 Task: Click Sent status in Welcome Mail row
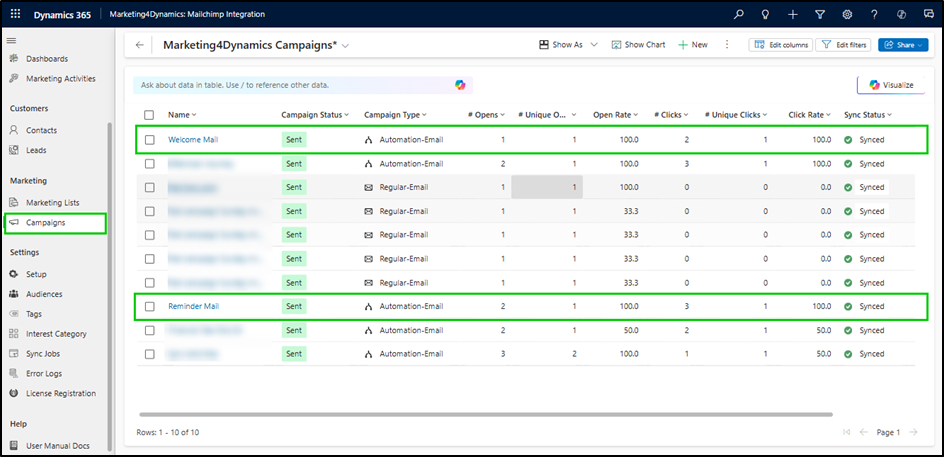pos(294,140)
